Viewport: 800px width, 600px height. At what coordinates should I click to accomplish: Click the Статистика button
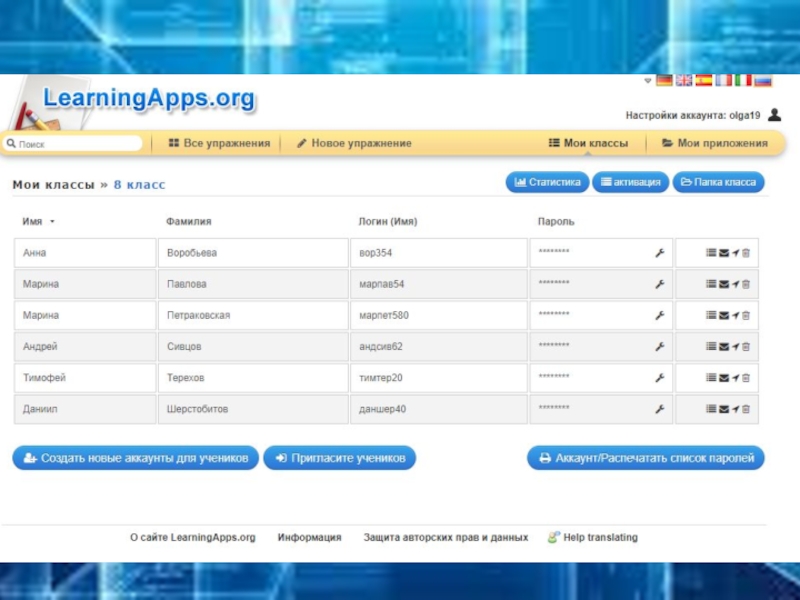547,182
